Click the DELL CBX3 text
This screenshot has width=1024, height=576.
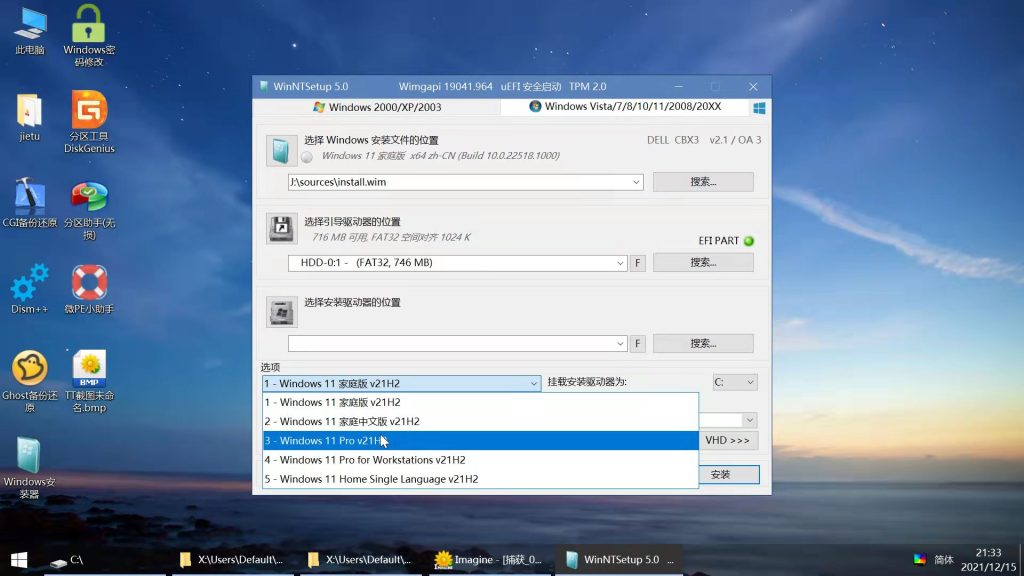[673, 140]
